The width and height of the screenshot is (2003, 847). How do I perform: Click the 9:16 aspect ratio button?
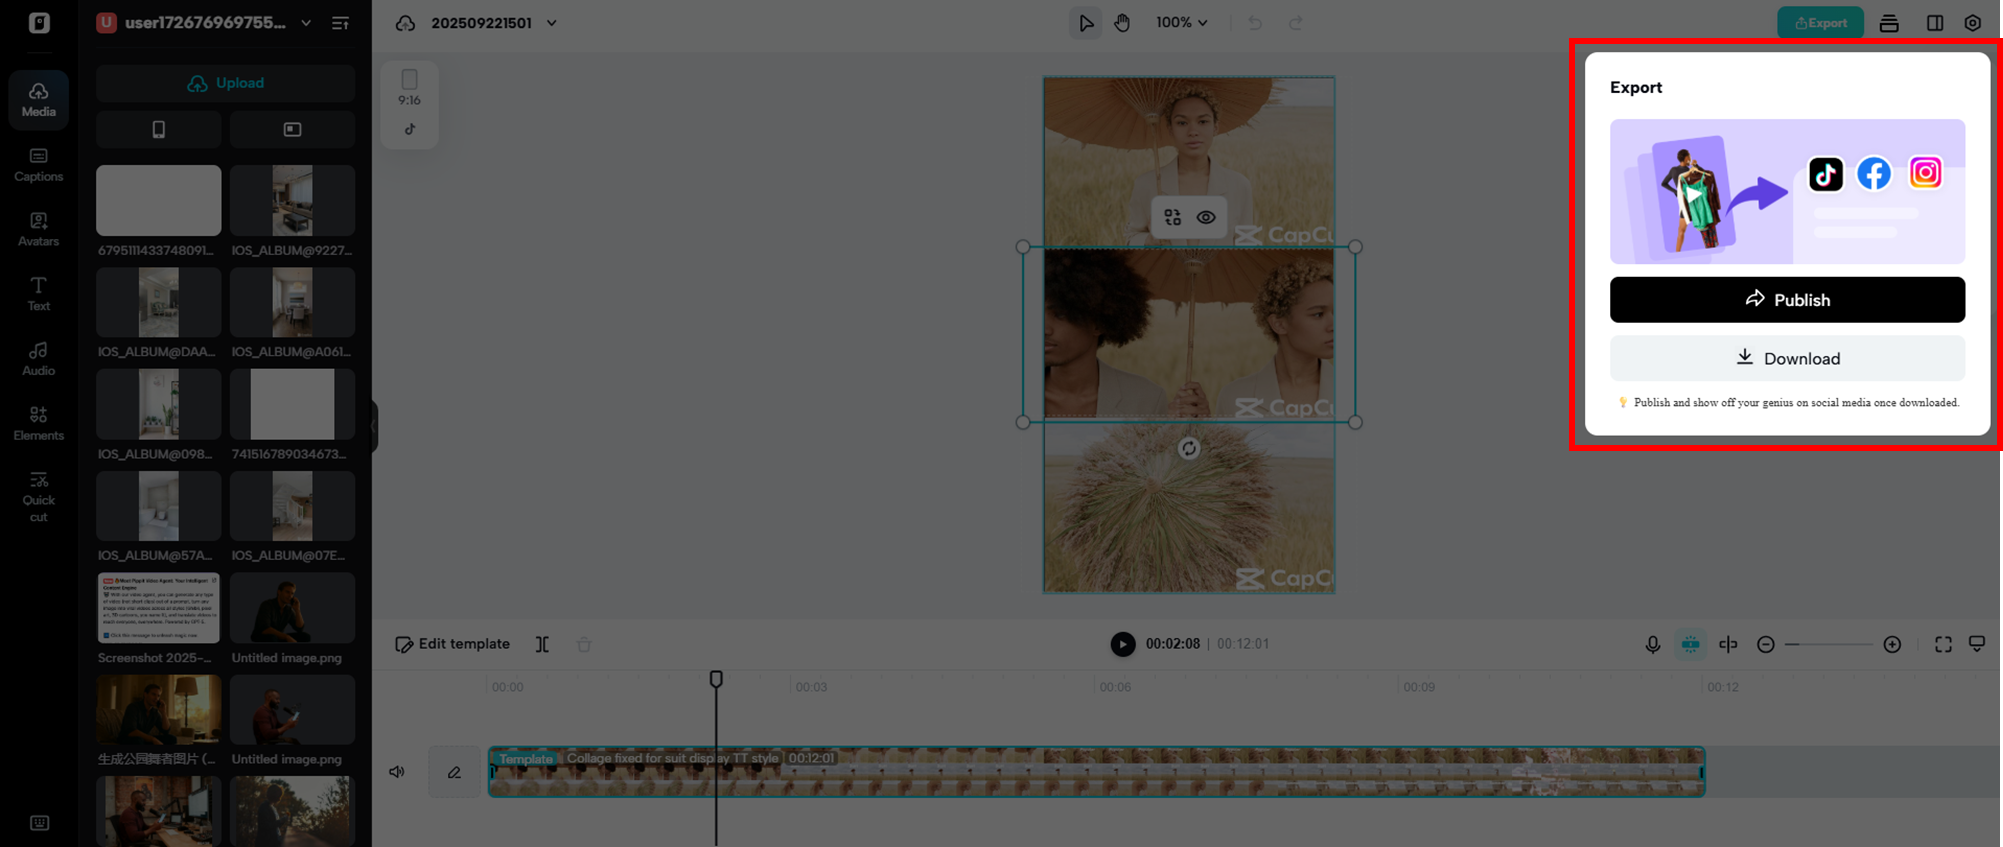pos(409,87)
